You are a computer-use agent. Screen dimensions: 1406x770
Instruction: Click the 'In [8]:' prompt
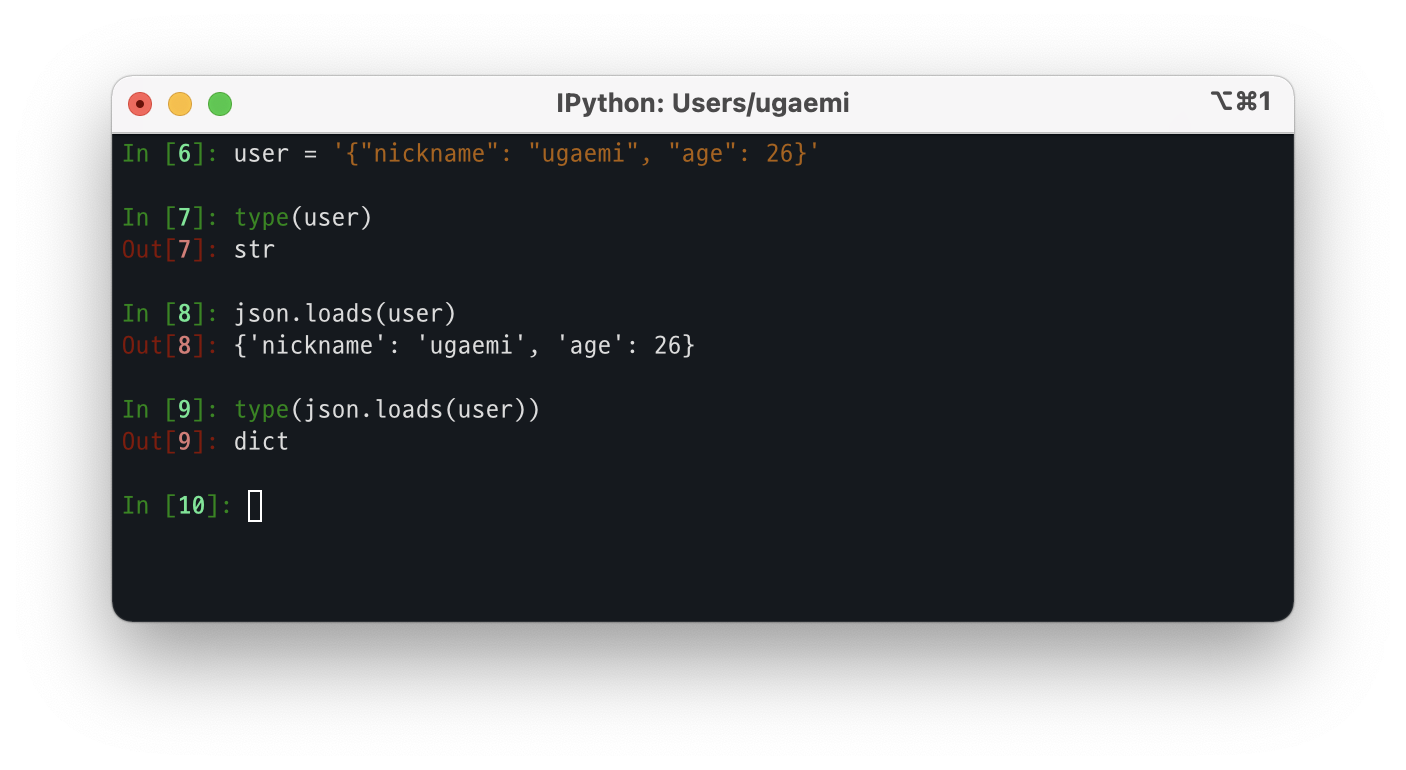click(171, 314)
